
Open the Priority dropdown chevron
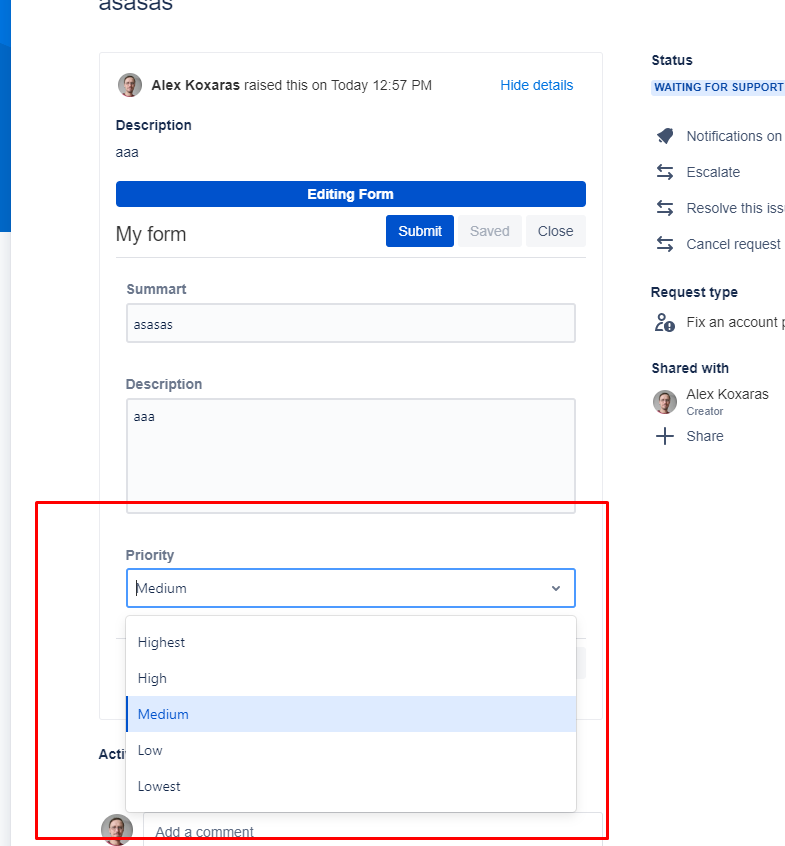coord(556,588)
